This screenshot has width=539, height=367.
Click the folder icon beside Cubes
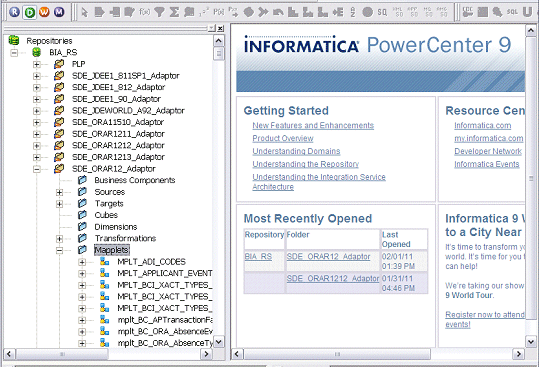click(x=82, y=215)
